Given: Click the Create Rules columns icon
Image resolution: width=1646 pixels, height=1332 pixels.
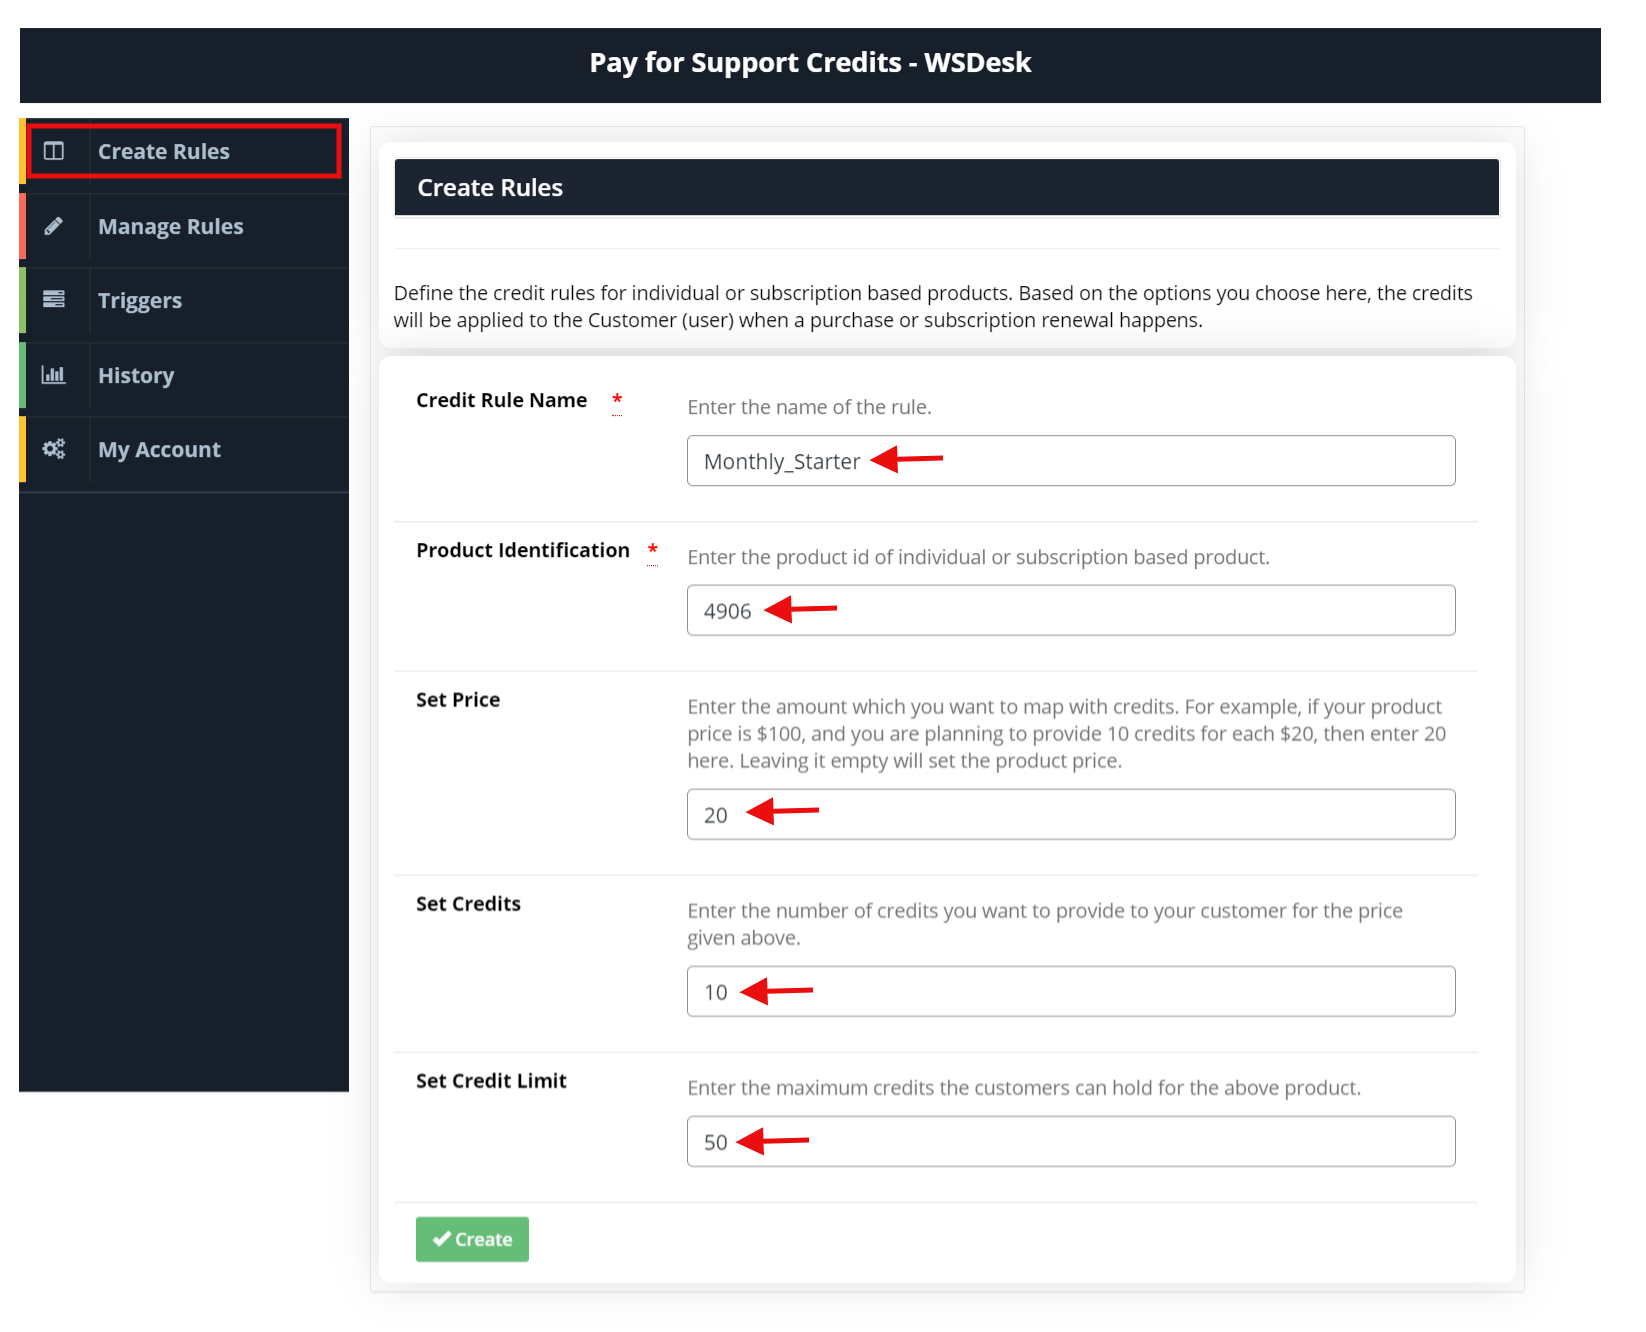Looking at the screenshot, I should (54, 151).
